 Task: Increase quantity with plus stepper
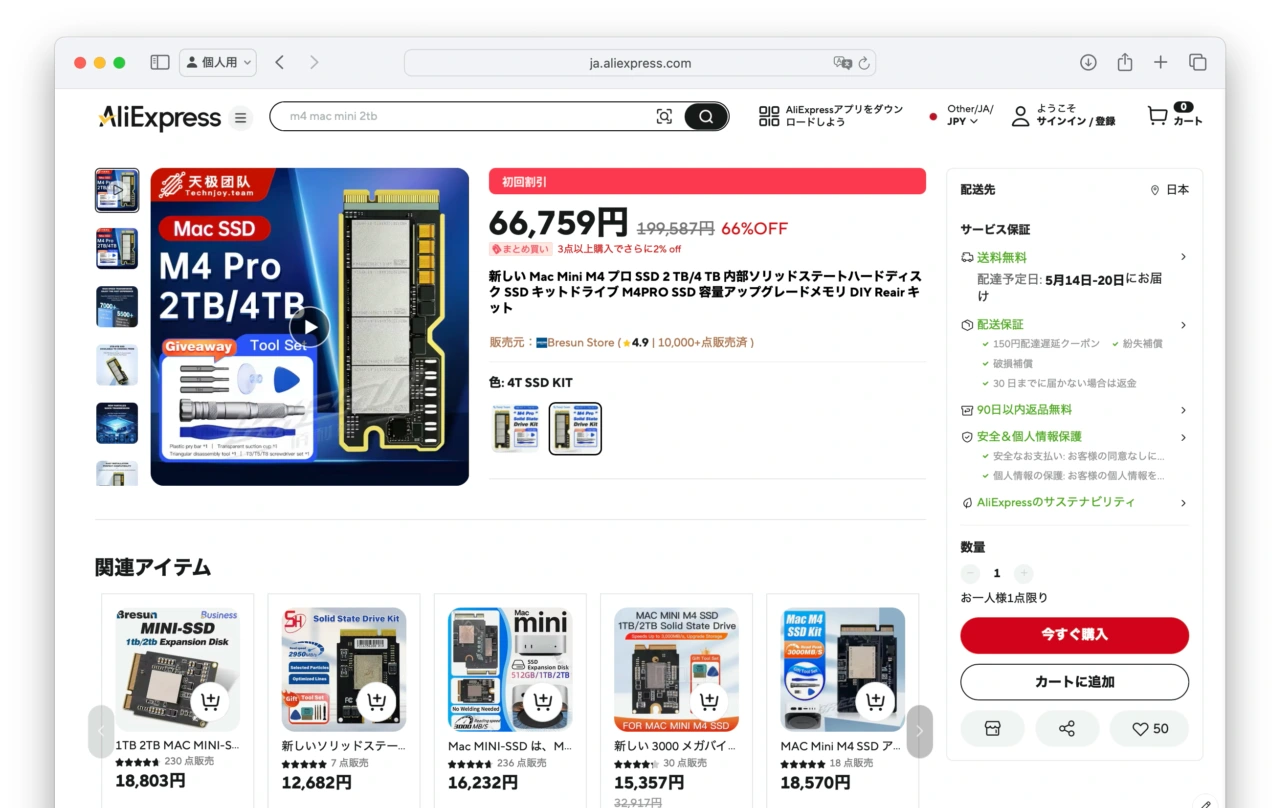point(1023,573)
